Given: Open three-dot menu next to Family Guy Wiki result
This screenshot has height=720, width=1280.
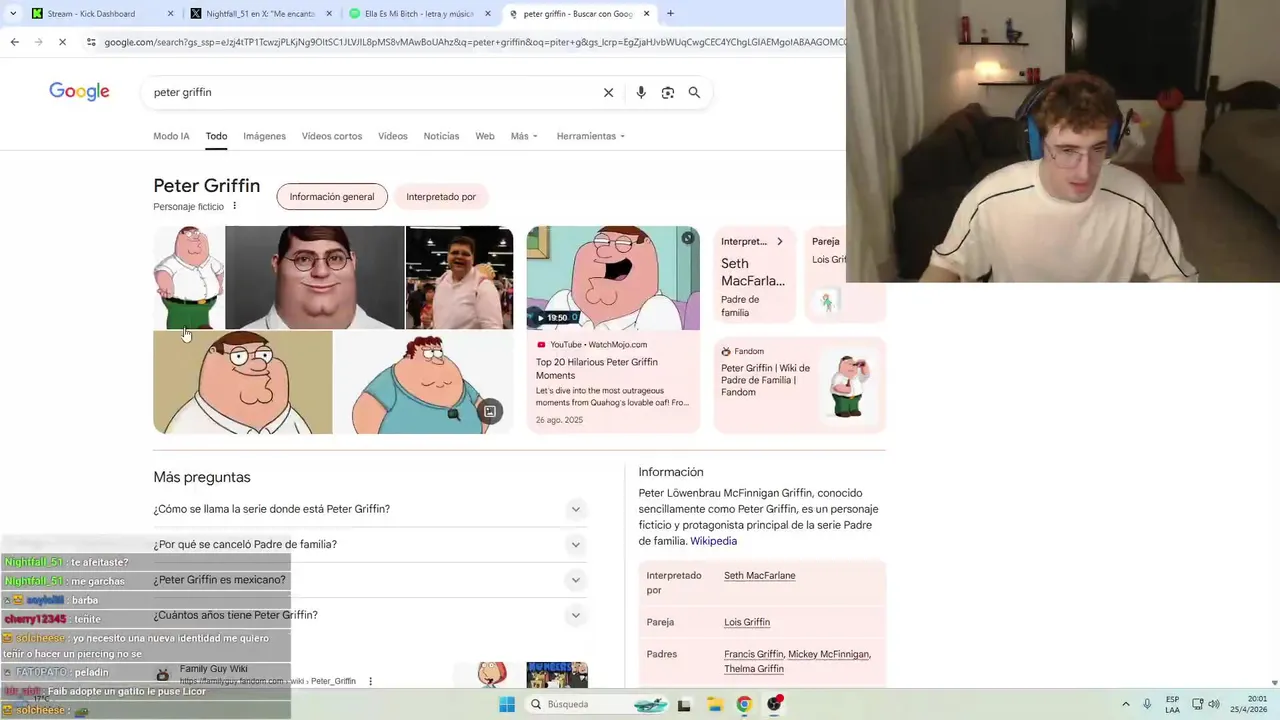Looking at the screenshot, I should [371, 681].
